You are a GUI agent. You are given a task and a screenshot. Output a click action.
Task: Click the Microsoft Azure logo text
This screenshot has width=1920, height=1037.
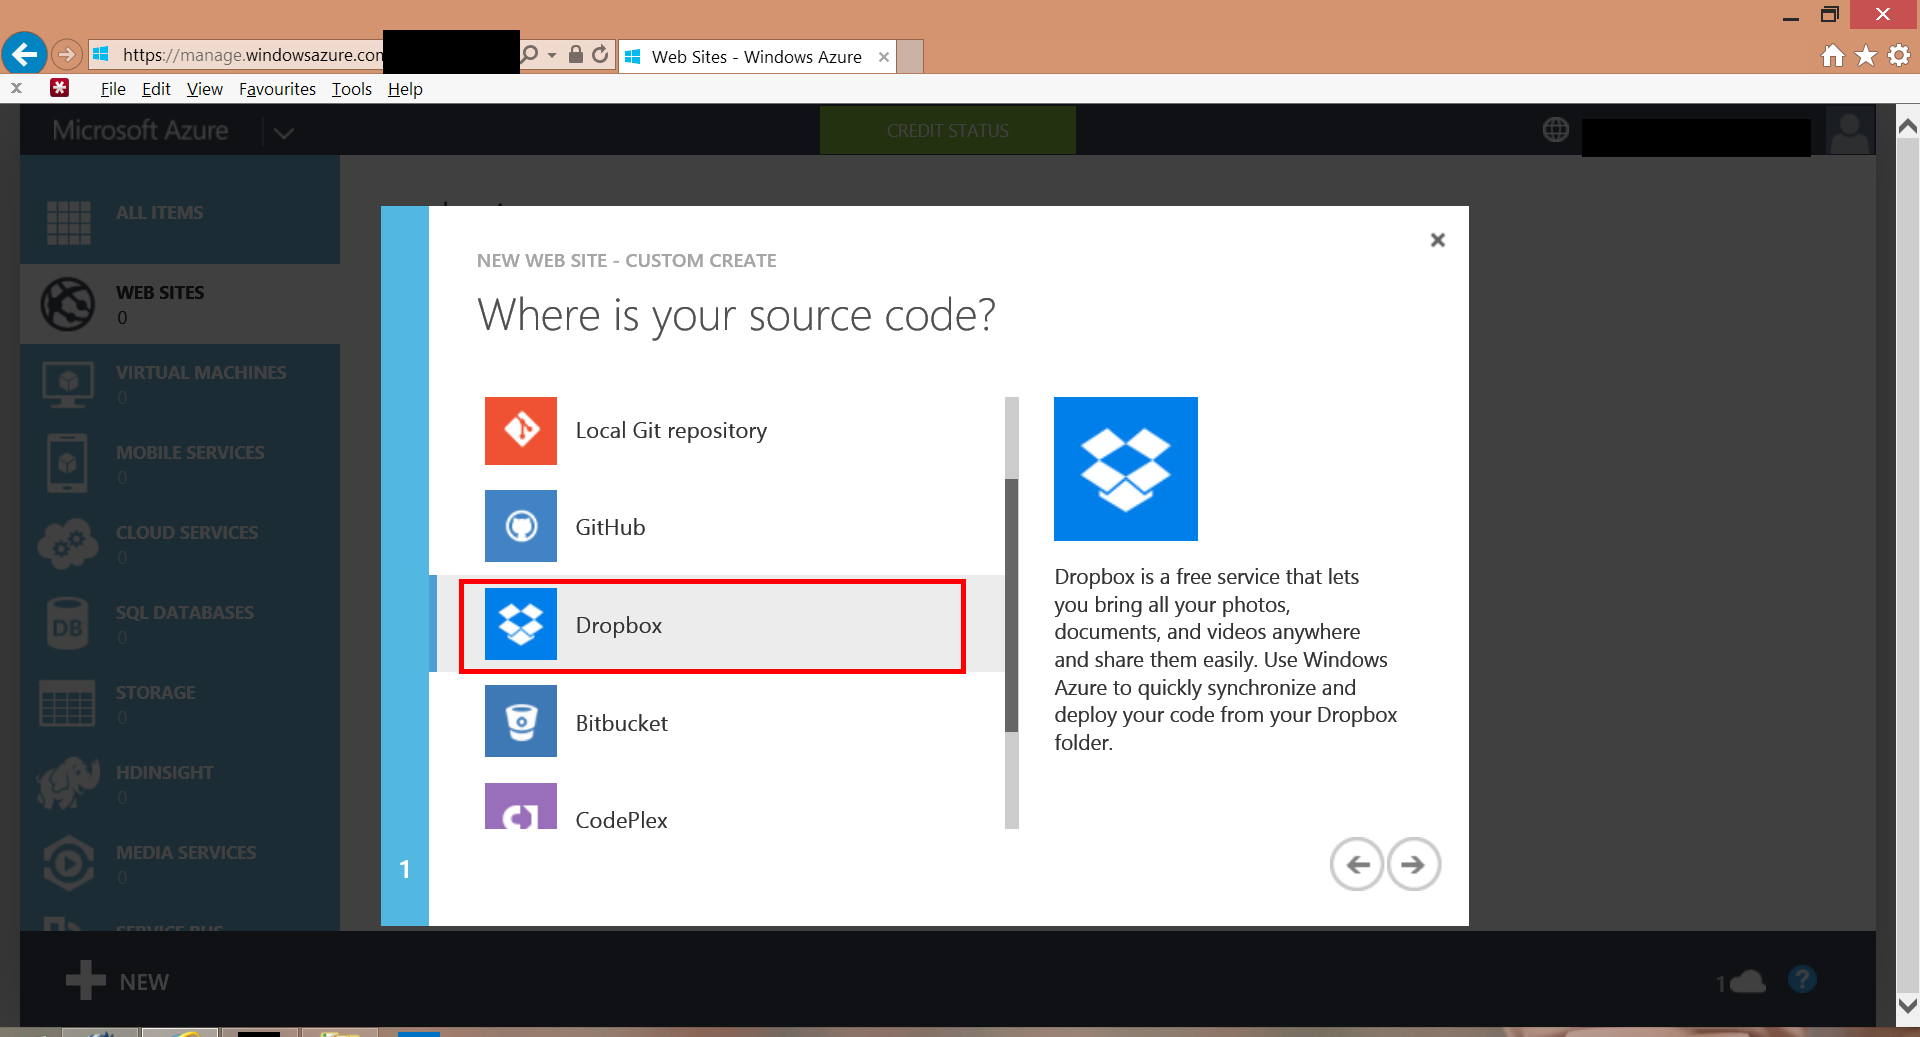click(140, 130)
